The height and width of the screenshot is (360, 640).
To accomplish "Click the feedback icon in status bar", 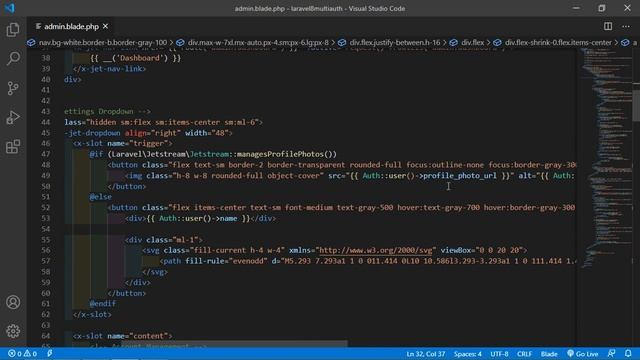I will click(611, 353).
